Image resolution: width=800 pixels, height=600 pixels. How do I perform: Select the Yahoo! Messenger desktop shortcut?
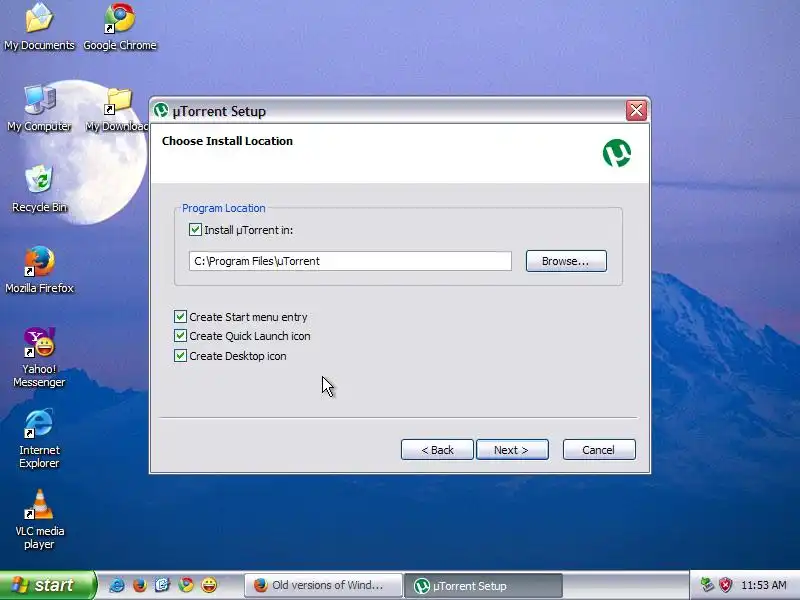[x=39, y=357]
